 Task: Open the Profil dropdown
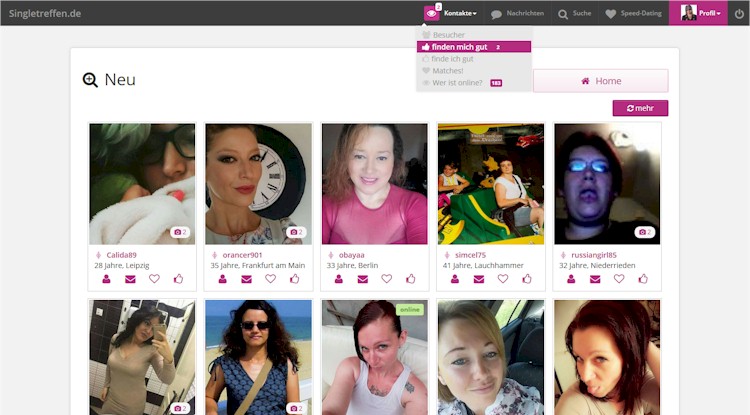pyautogui.click(x=709, y=13)
